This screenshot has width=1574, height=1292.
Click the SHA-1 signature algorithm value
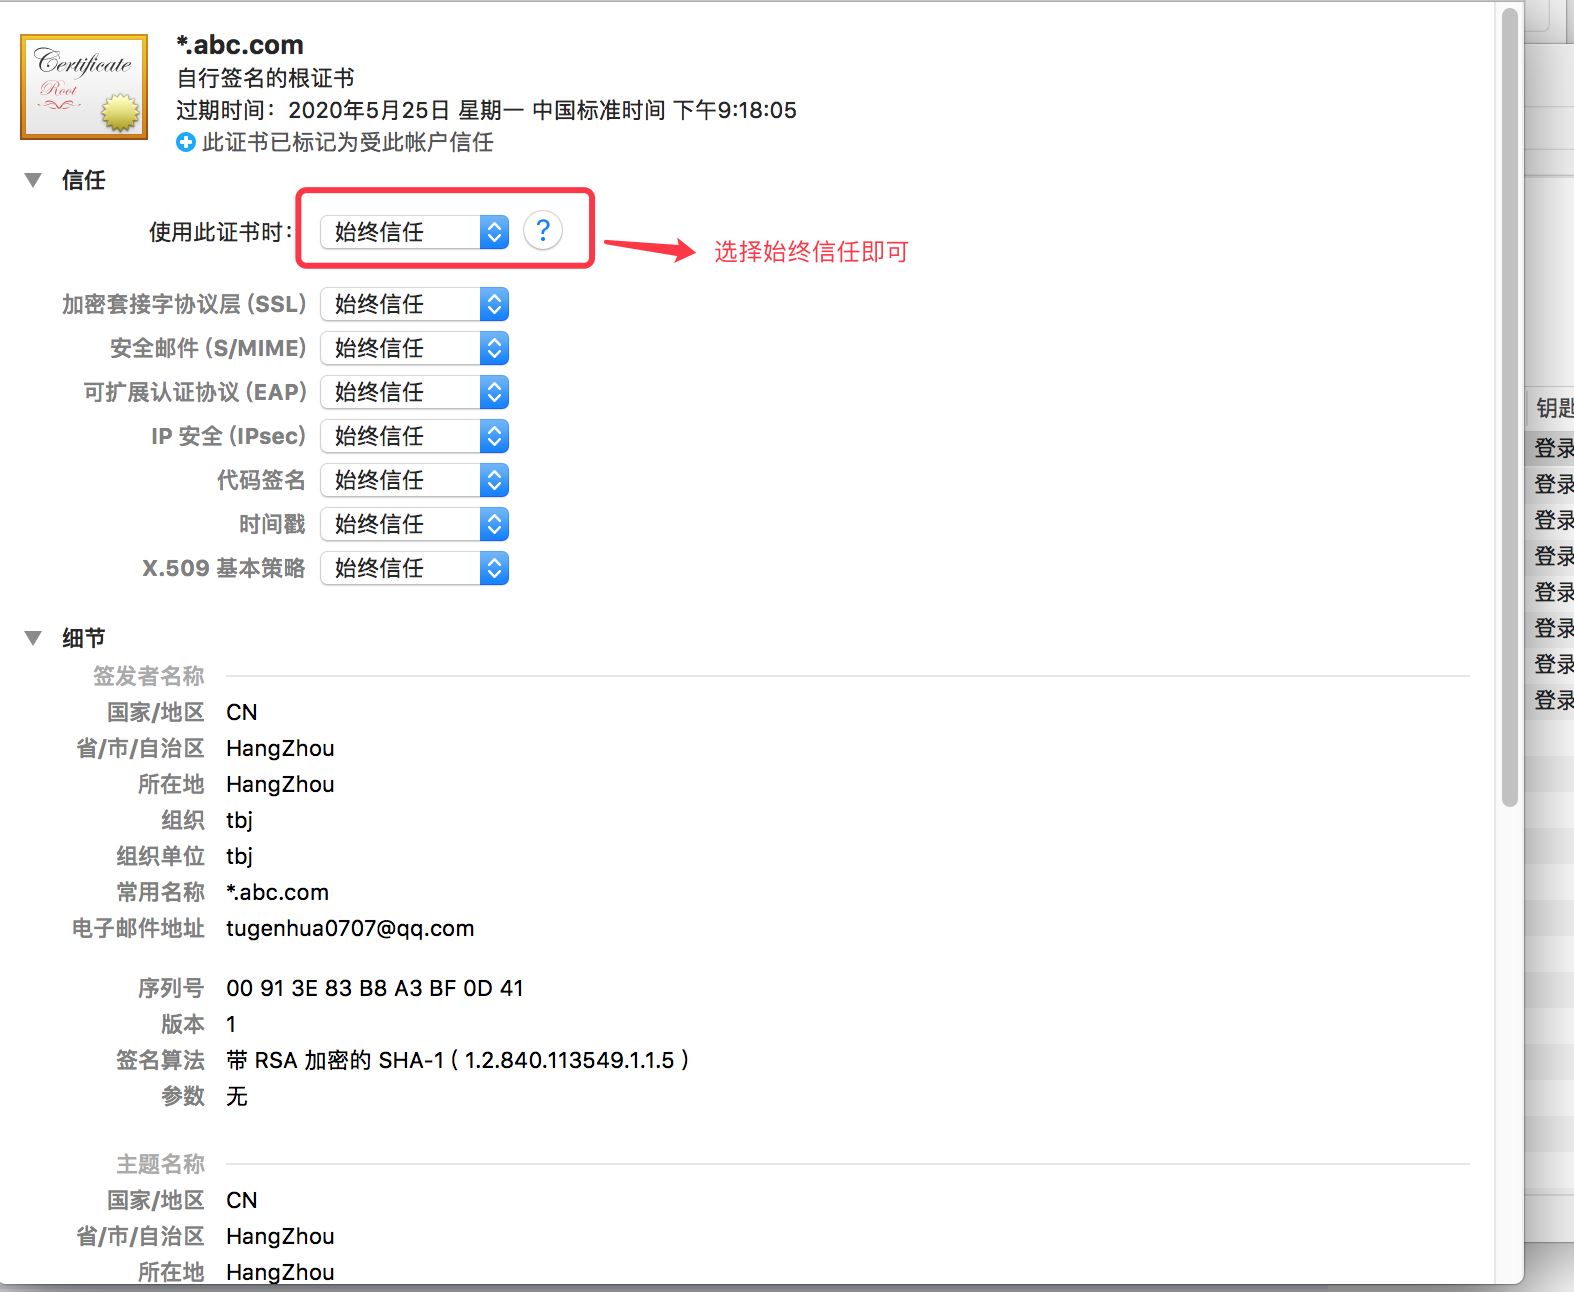pyautogui.click(x=457, y=1060)
